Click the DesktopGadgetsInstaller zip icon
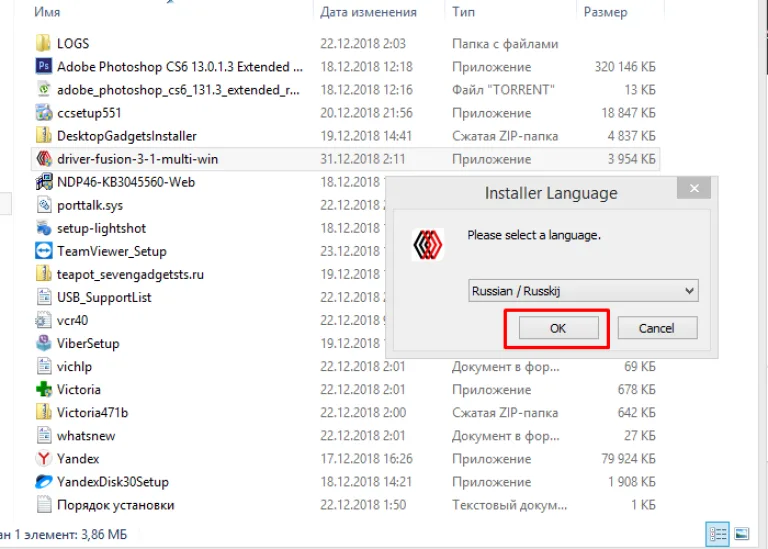The image size is (768, 549). 43,136
